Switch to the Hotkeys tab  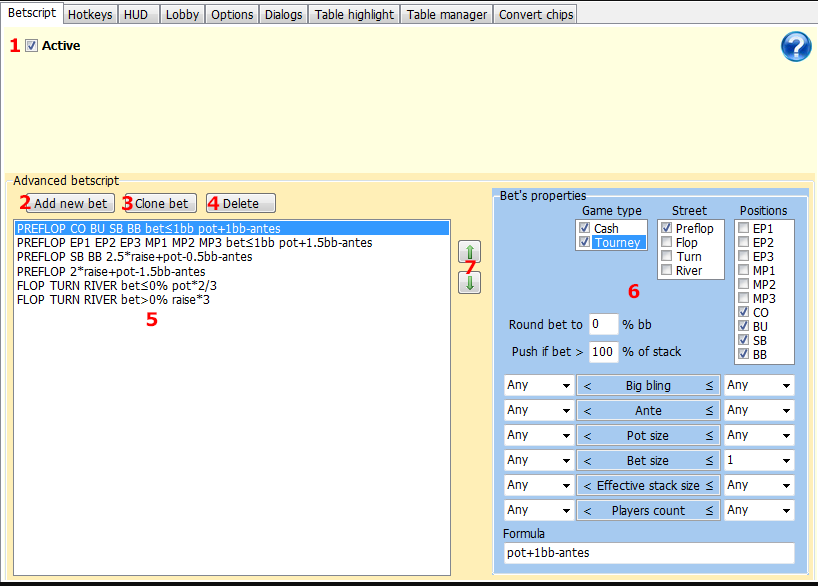[x=90, y=15]
